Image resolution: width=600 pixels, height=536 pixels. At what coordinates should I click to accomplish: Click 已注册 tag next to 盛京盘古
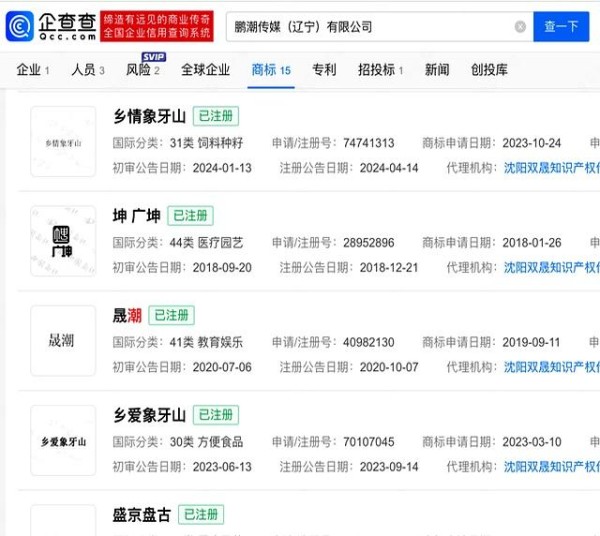[x=201, y=515]
